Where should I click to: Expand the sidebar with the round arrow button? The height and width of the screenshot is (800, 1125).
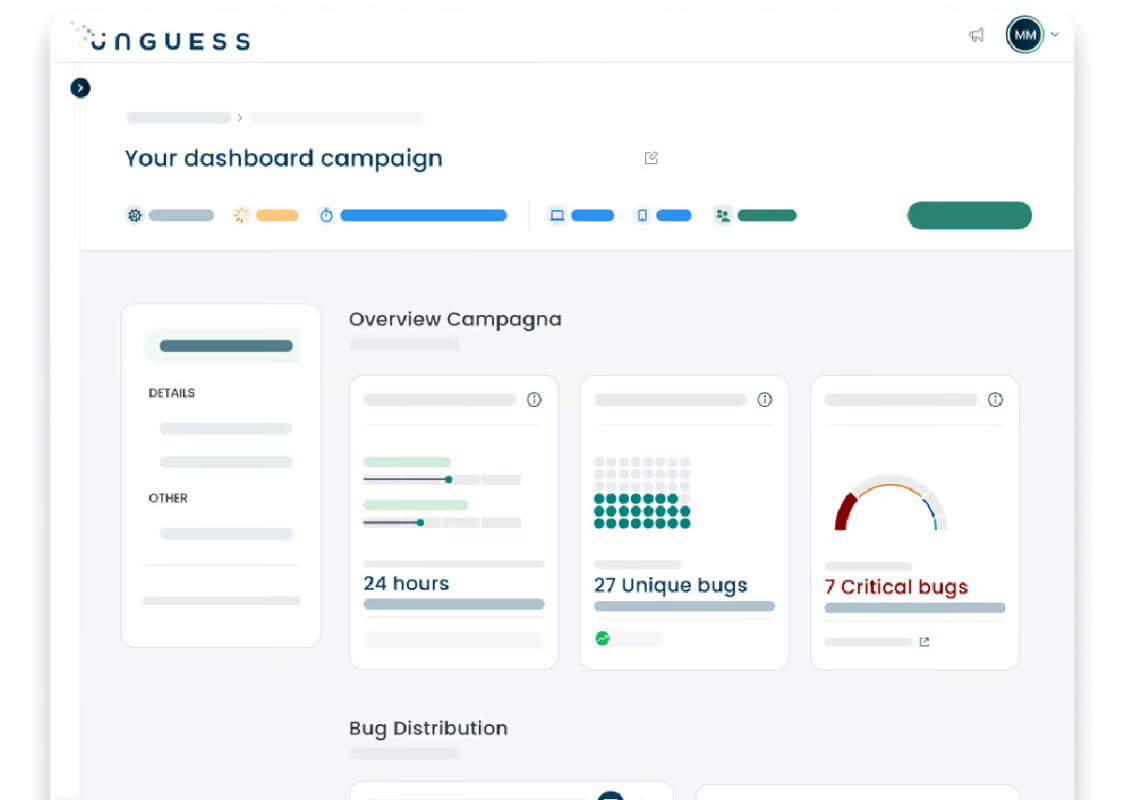(80, 88)
